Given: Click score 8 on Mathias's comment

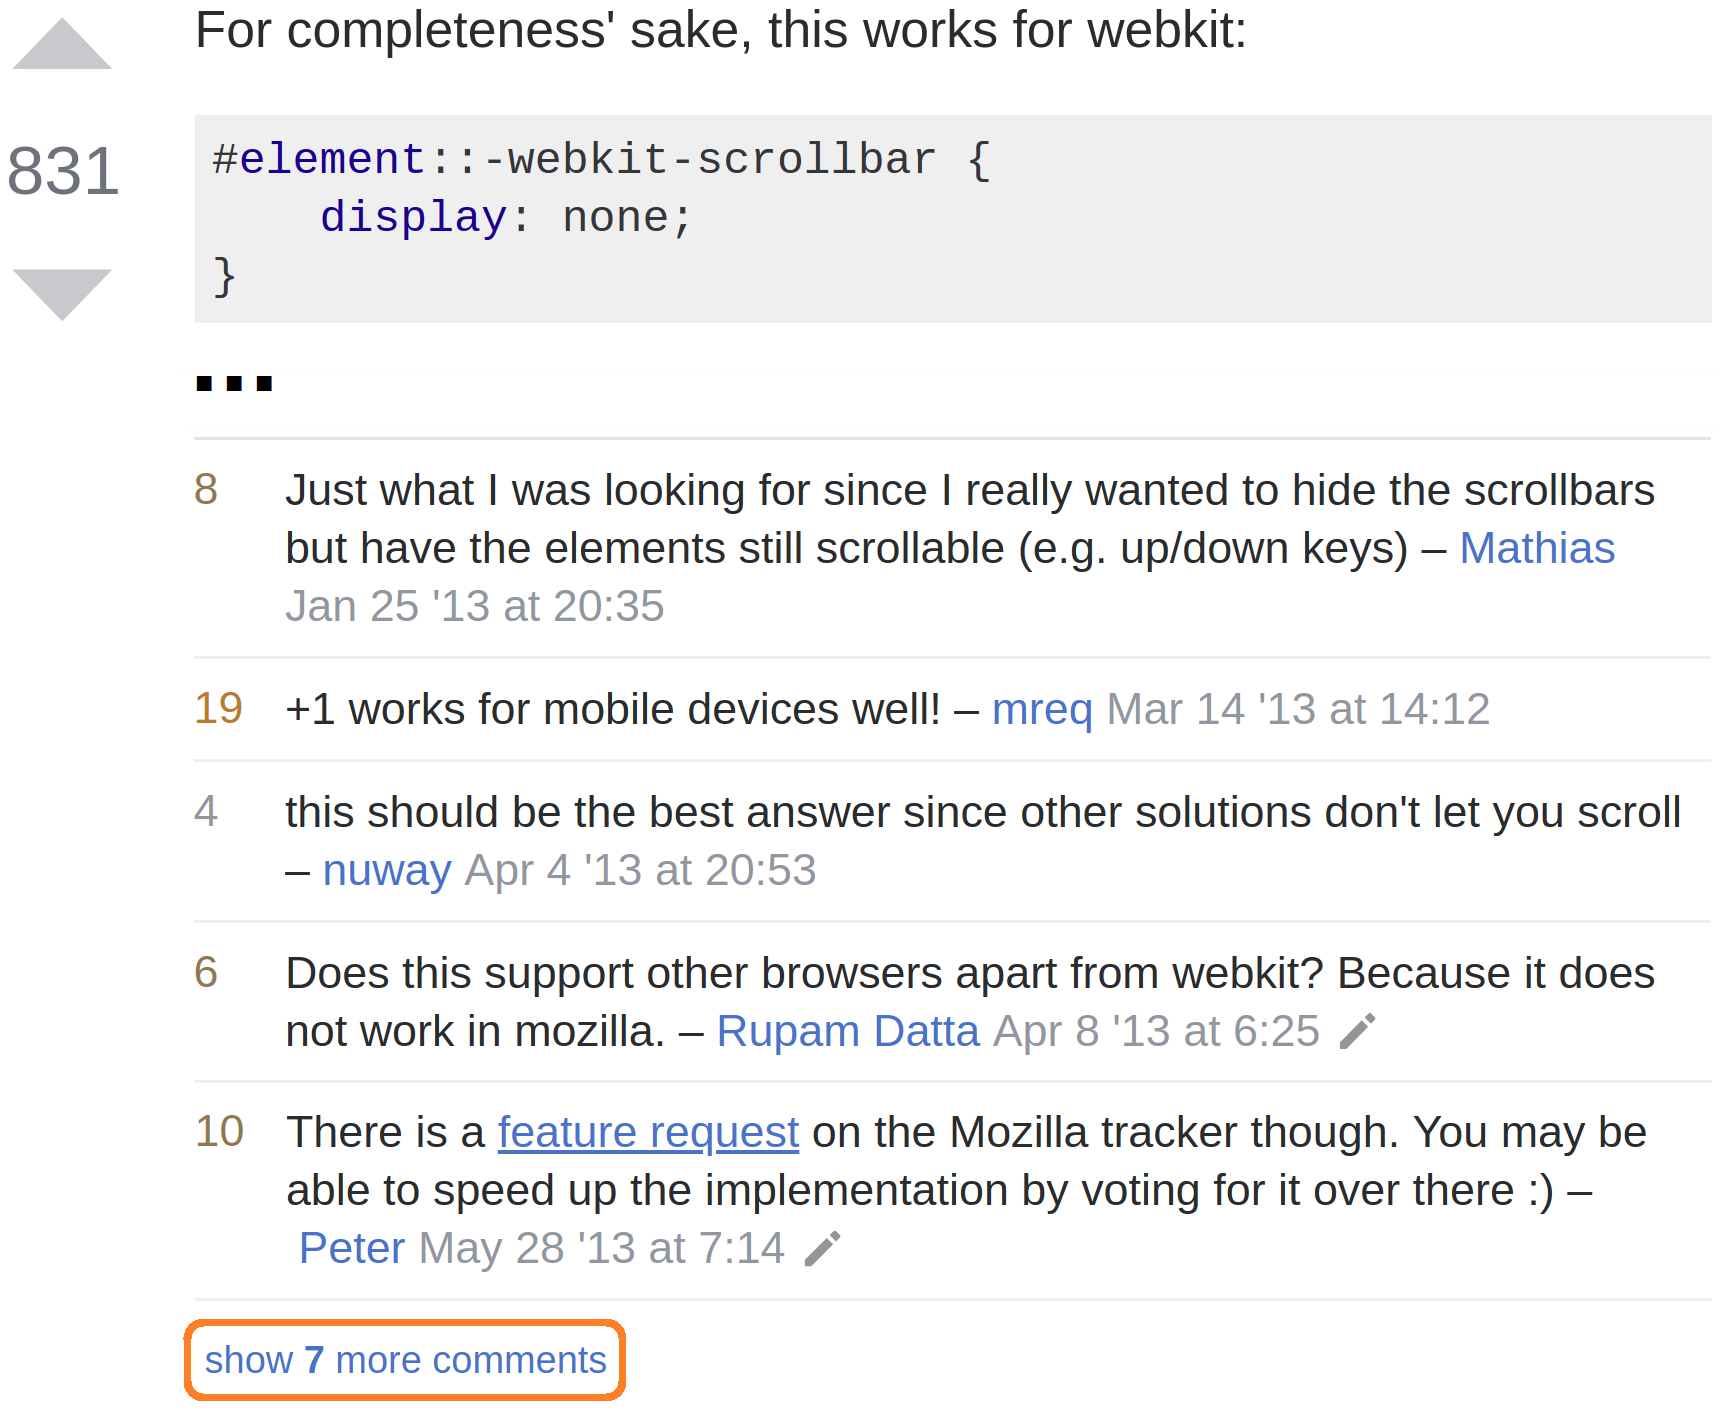Looking at the screenshot, I should click(x=206, y=490).
